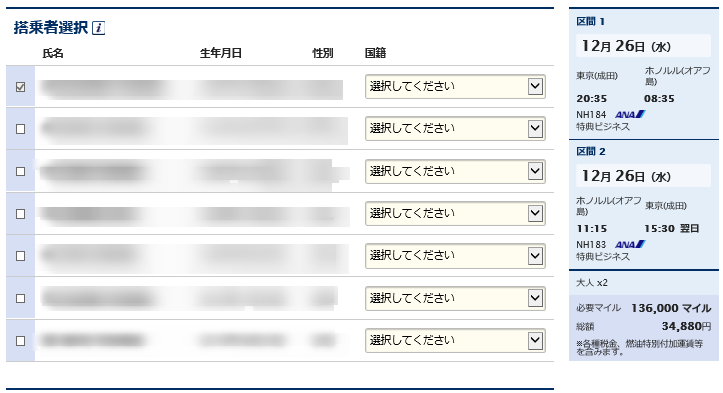Expand third passenger's nationality dropdown
The width and height of the screenshot is (723, 393).
click(455, 171)
